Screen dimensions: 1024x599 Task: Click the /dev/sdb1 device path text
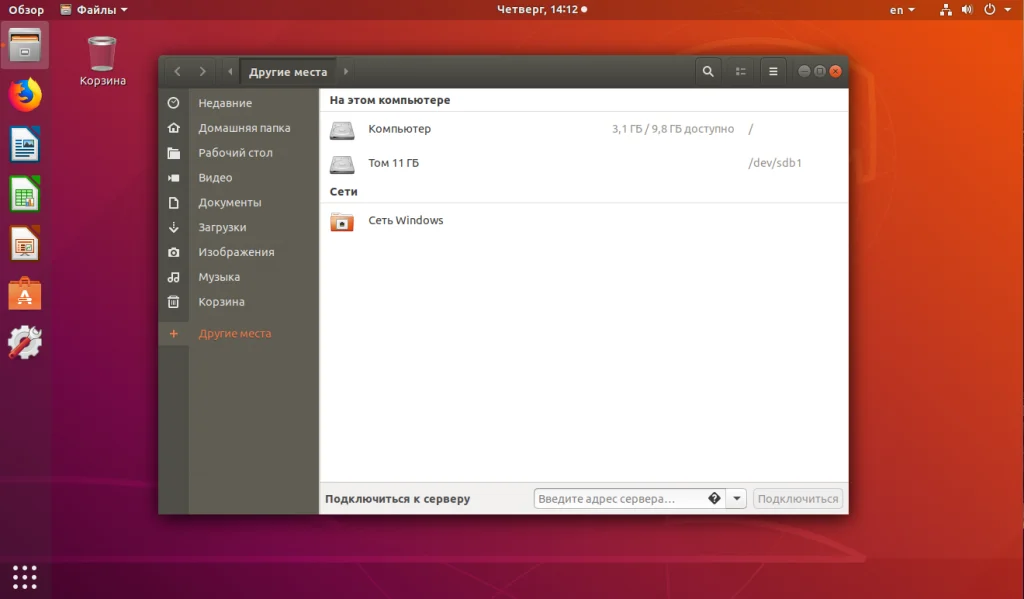[x=775, y=163]
